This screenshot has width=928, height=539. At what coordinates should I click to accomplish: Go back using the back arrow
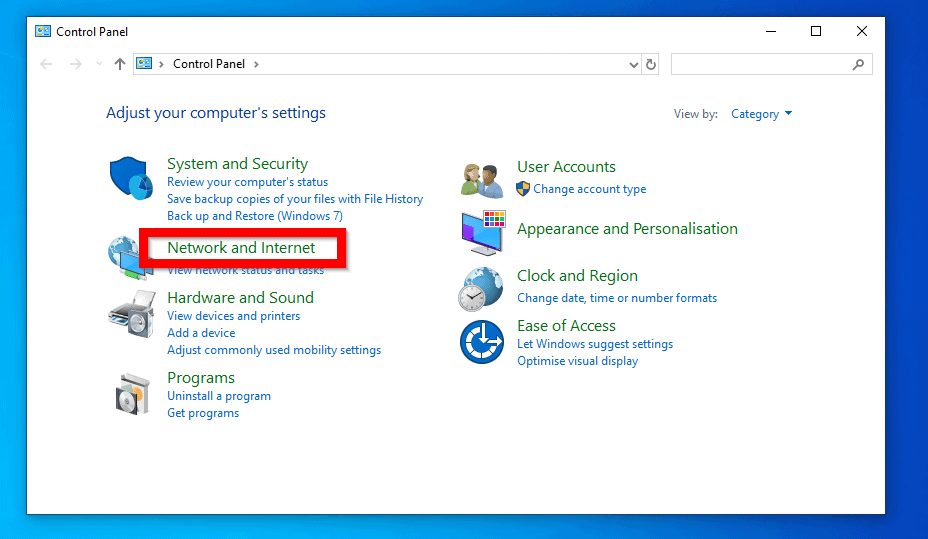tap(46, 64)
